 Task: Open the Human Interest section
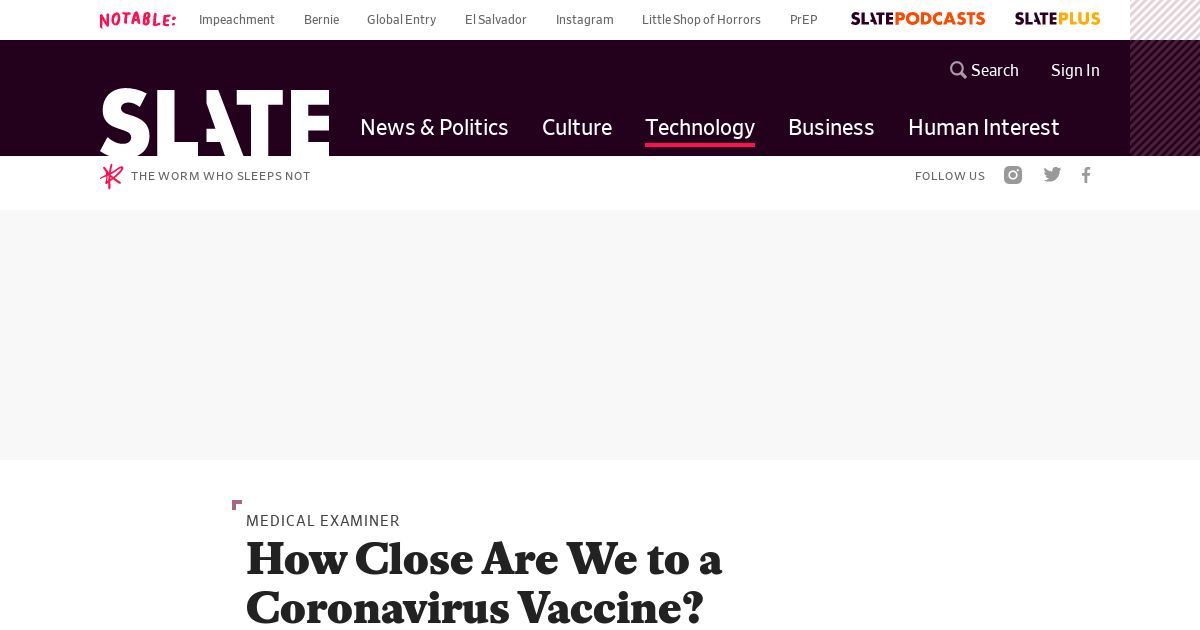coord(983,127)
